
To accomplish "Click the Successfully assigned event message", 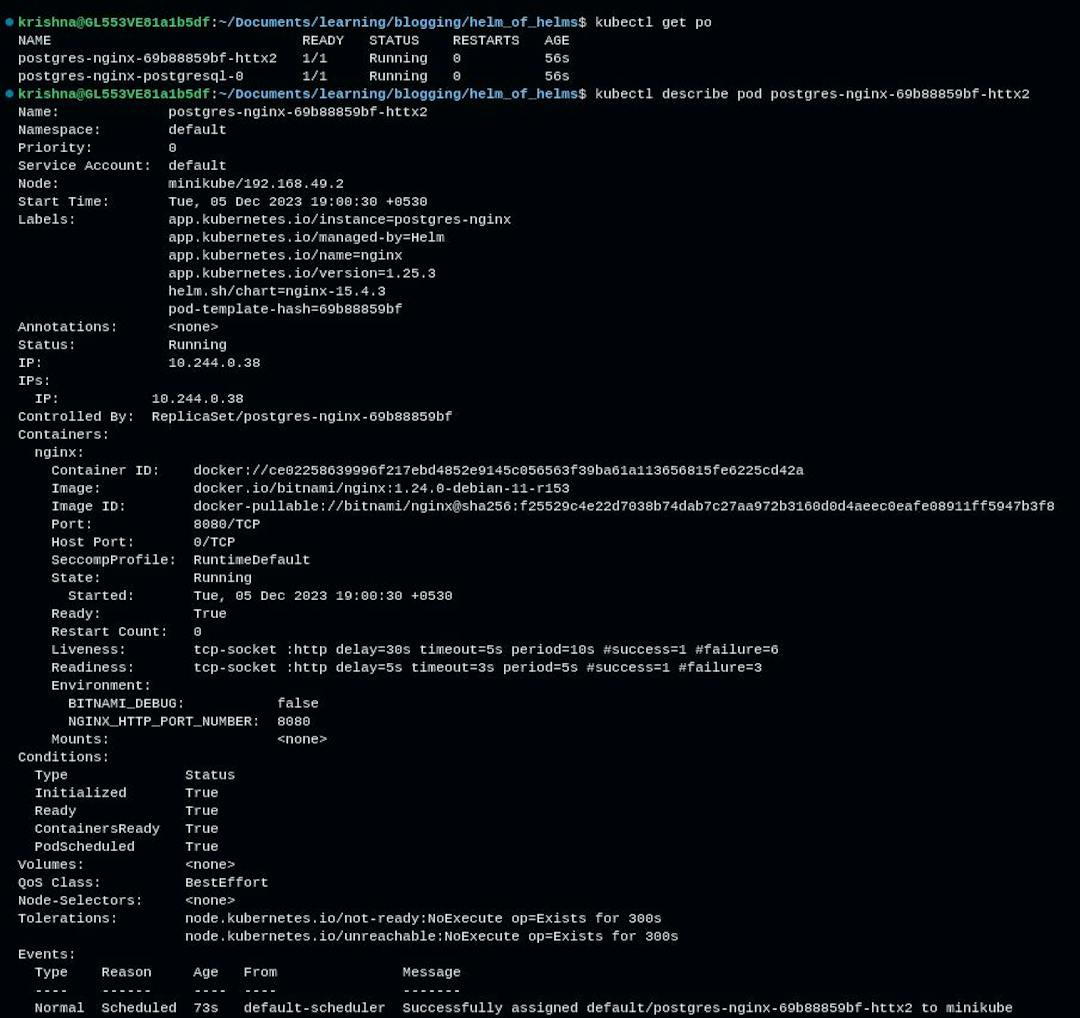I will click(x=707, y=1008).
